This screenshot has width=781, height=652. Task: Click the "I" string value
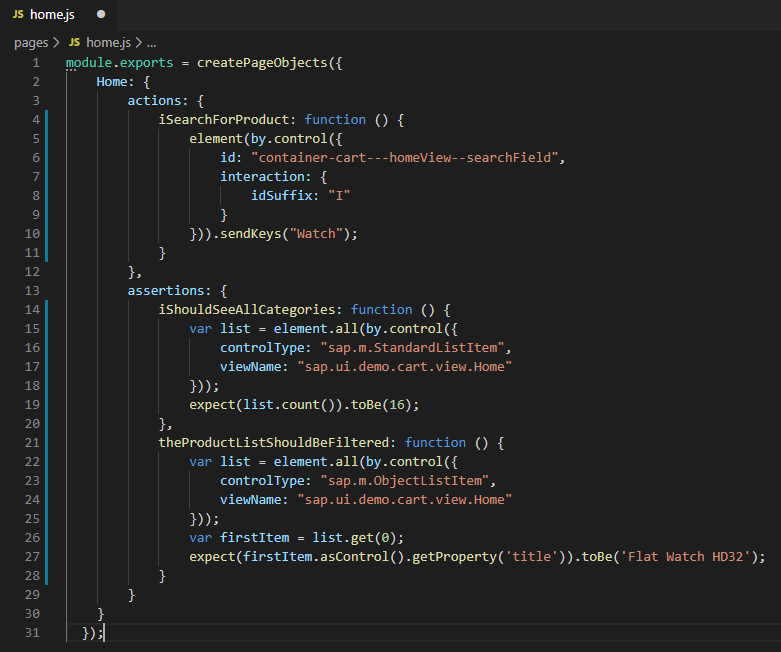point(339,196)
